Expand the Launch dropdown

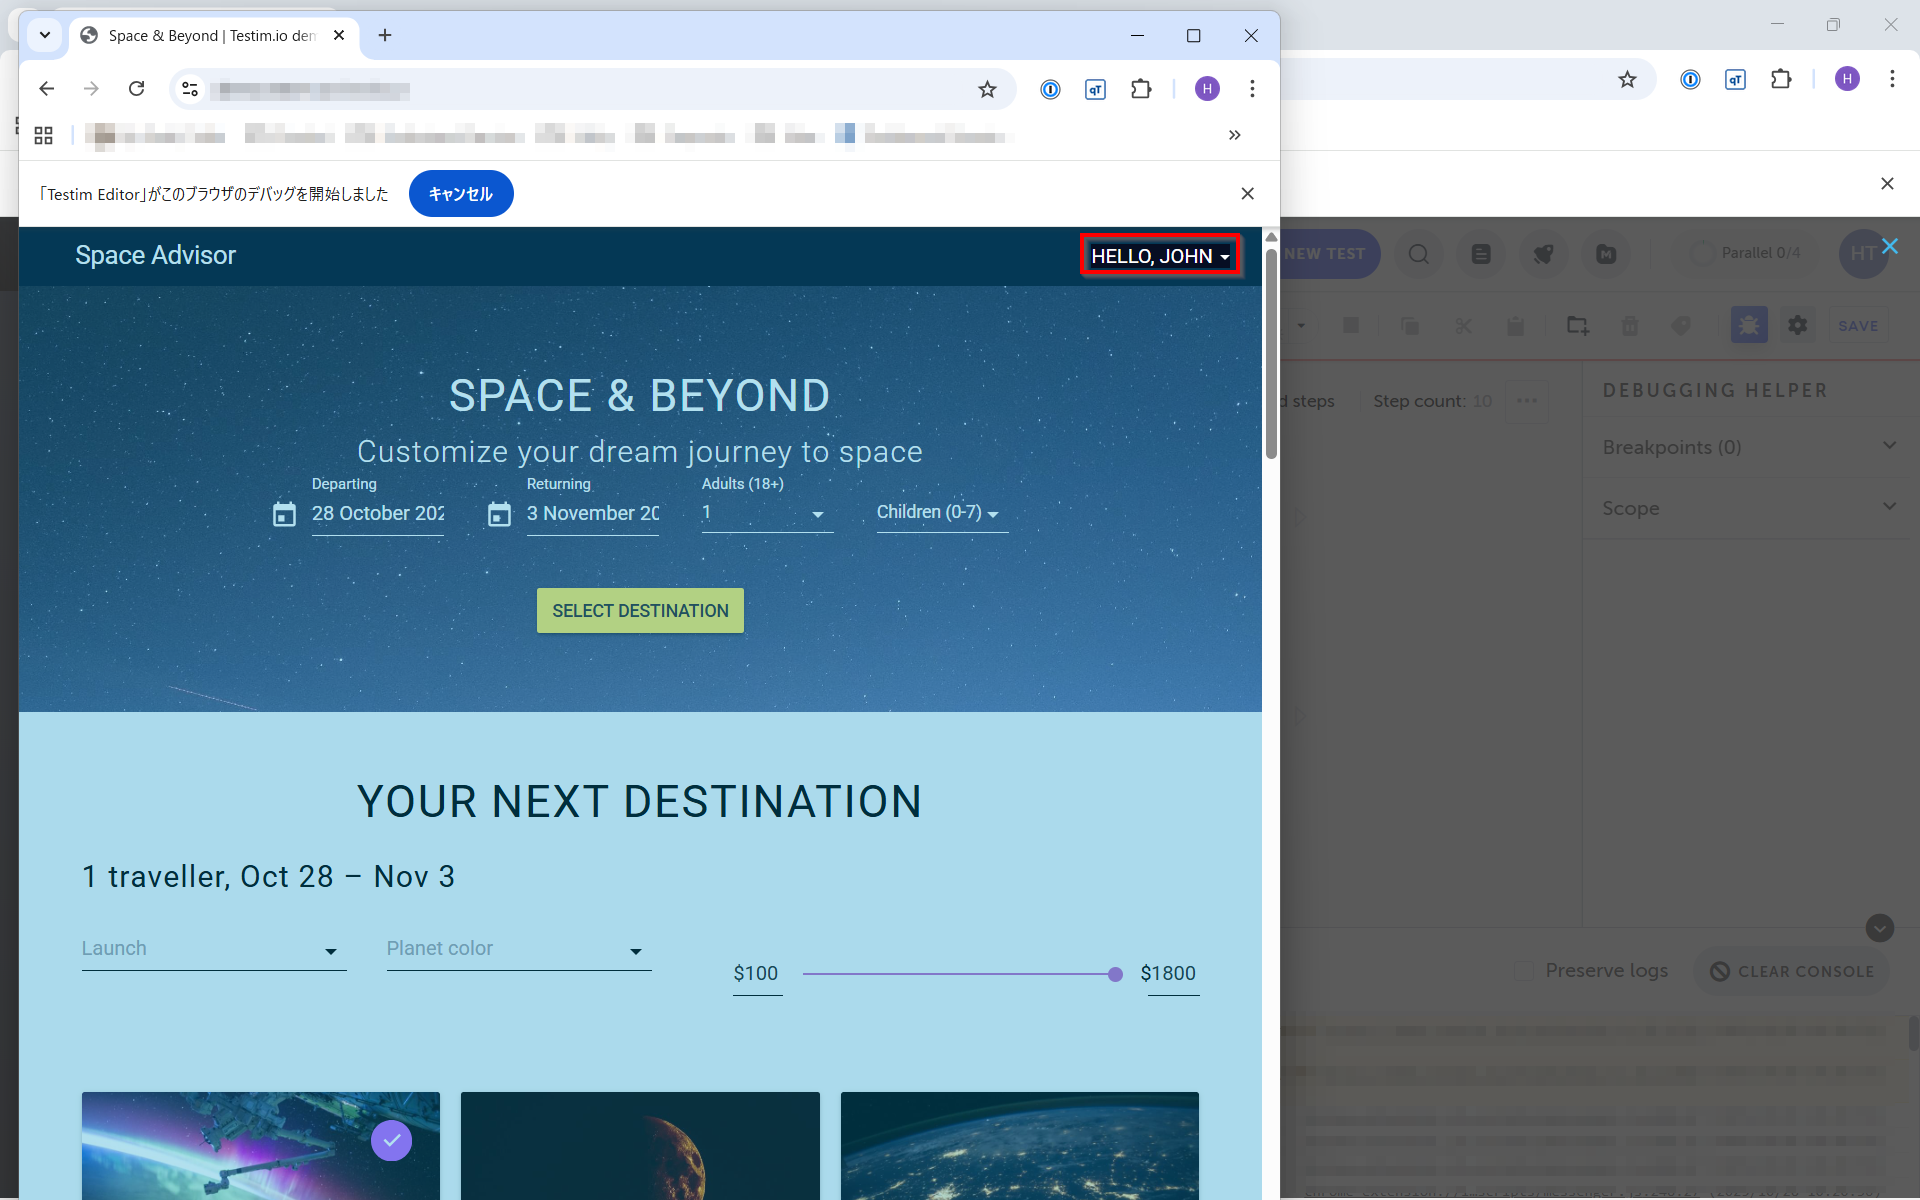tap(213, 950)
